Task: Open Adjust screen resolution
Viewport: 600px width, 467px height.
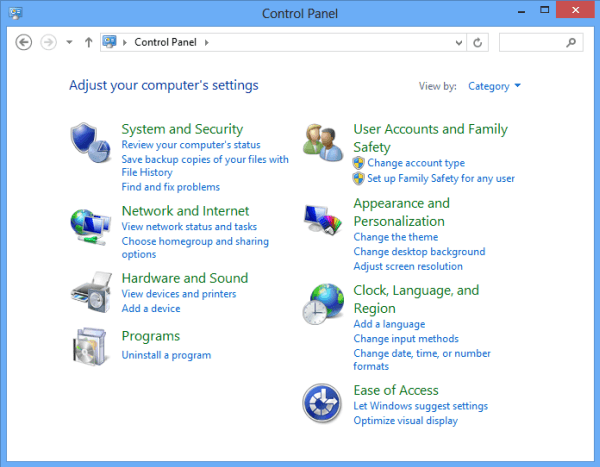Action: pos(408,266)
